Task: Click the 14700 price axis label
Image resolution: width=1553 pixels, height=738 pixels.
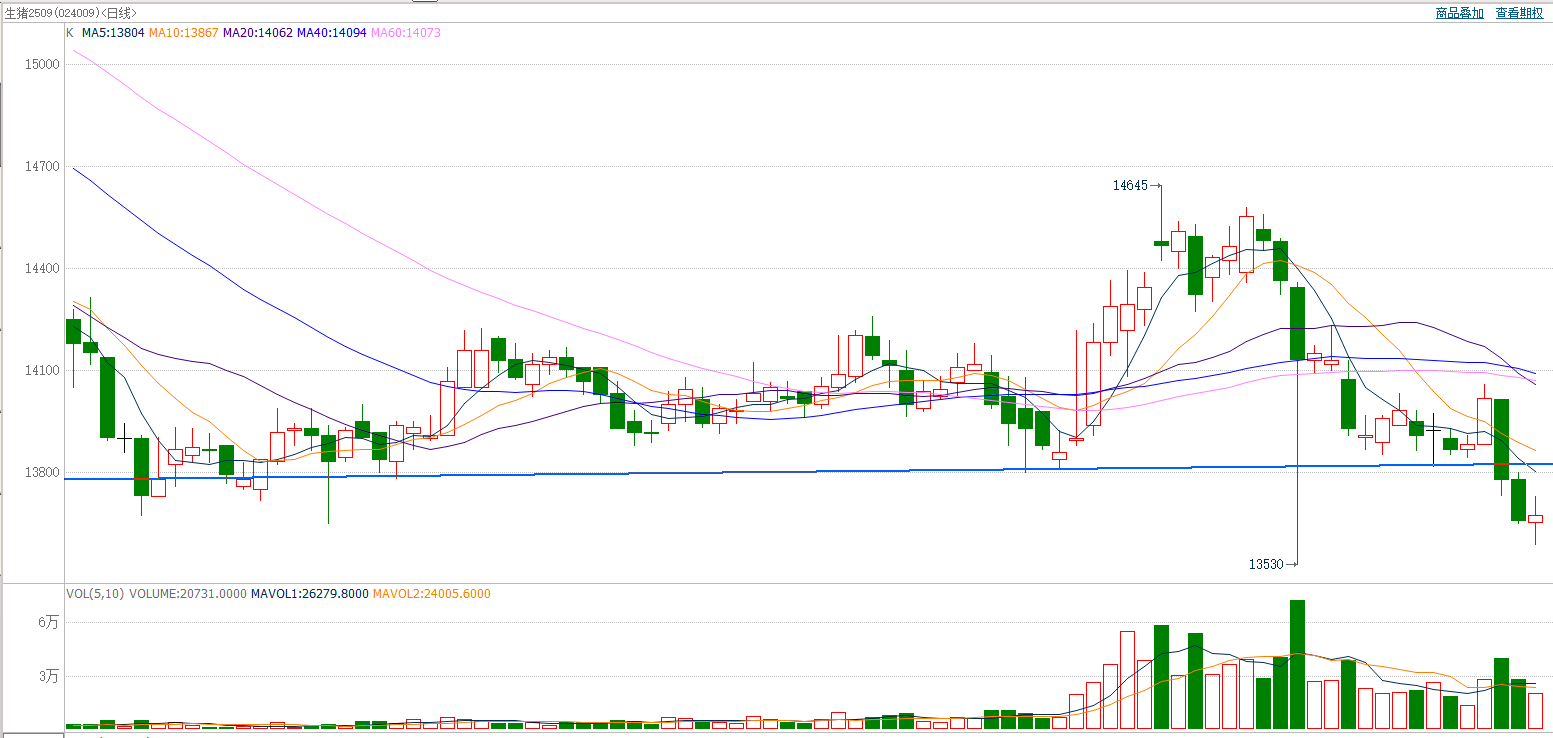Action: [44, 167]
